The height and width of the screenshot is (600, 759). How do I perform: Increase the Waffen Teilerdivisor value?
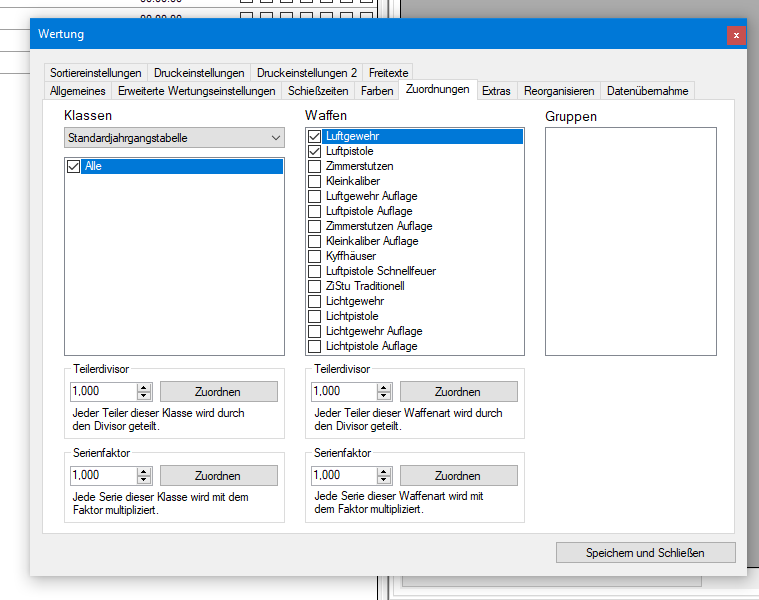point(385,387)
